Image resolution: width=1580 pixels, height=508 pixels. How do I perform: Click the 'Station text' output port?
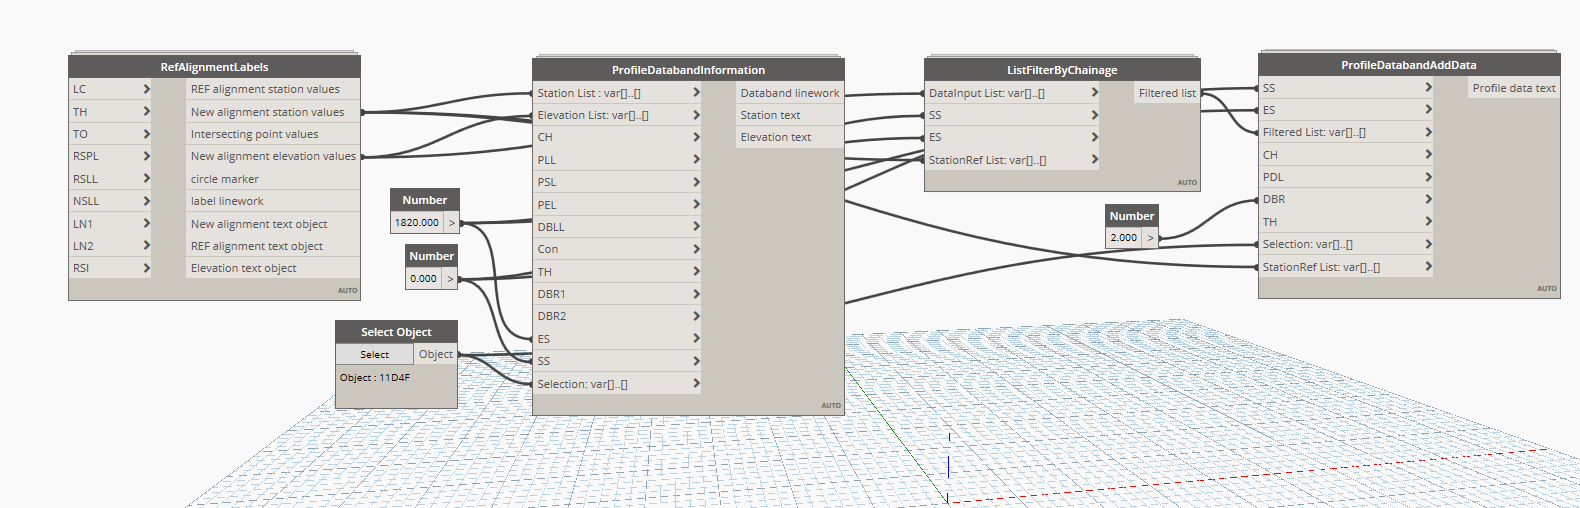point(790,115)
